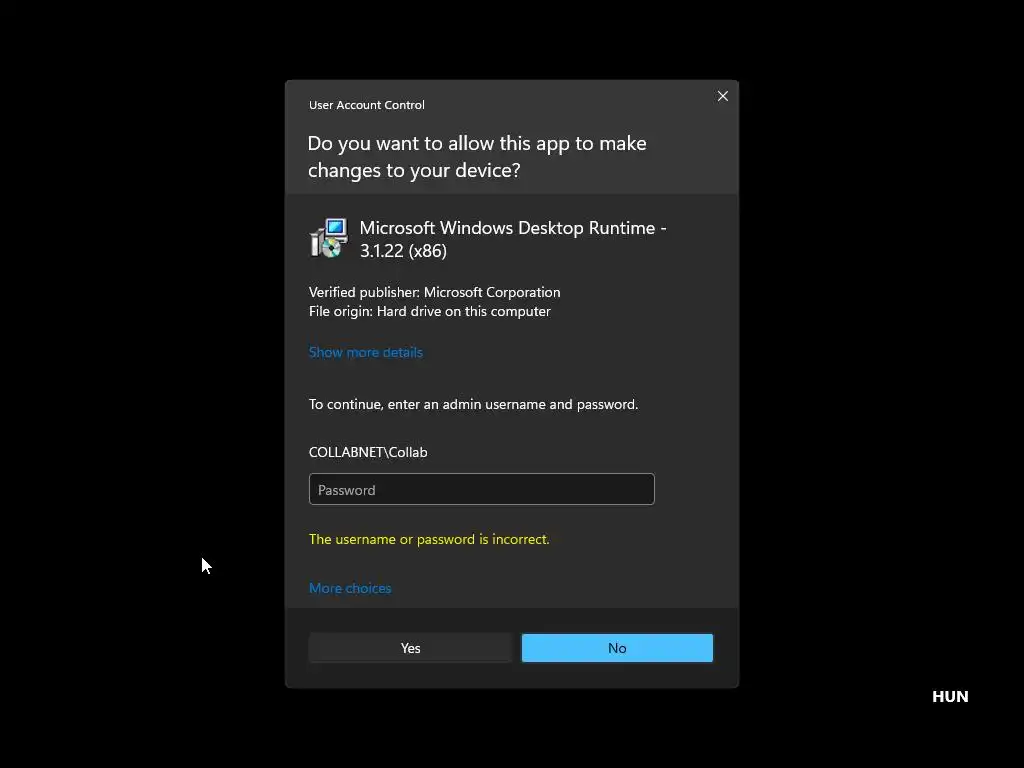Focus the Password input field
Viewport: 1024px width, 768px height.
point(481,489)
